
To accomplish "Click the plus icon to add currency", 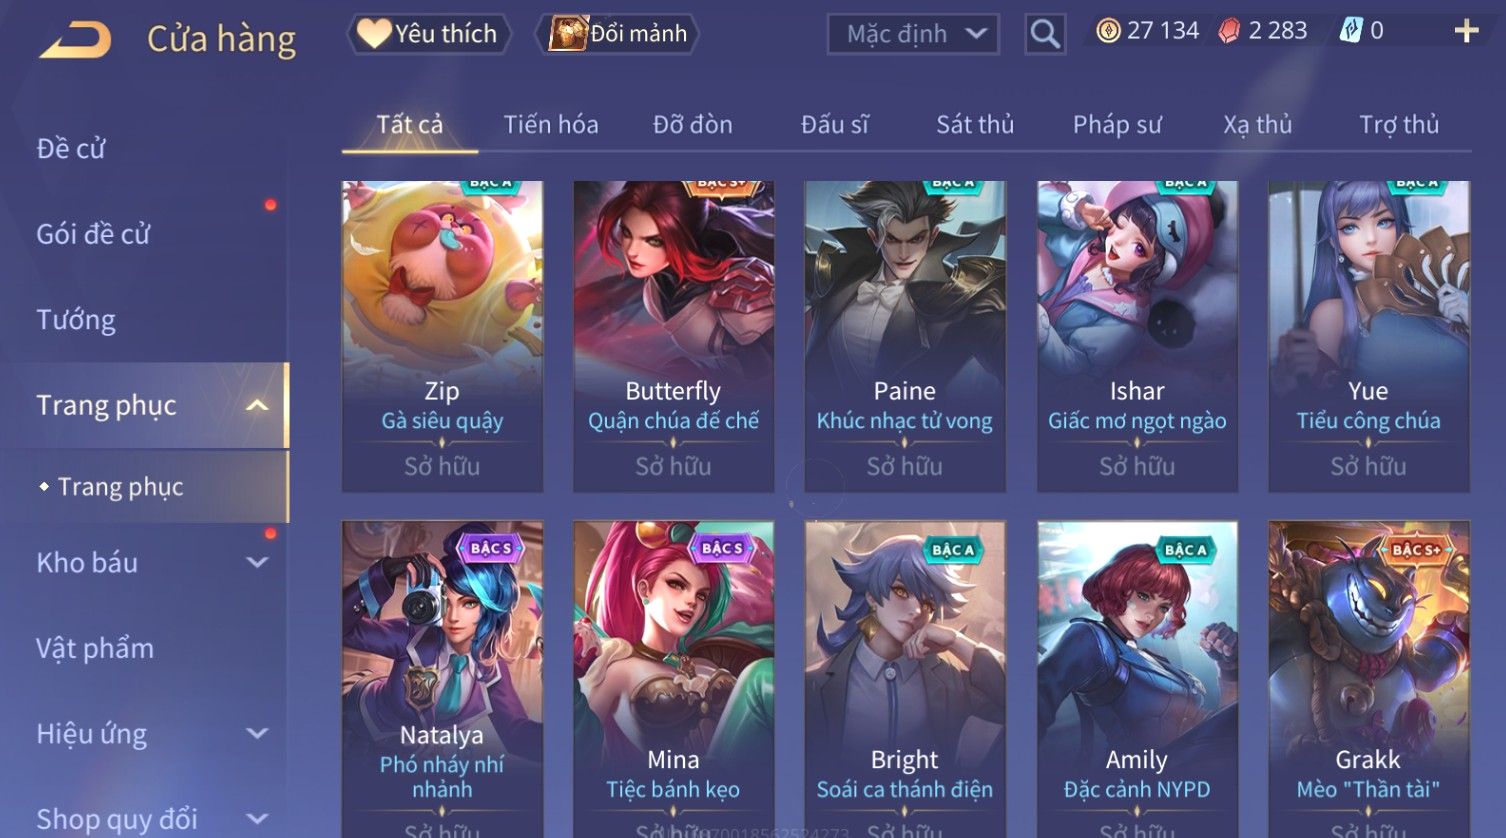I will (1466, 31).
